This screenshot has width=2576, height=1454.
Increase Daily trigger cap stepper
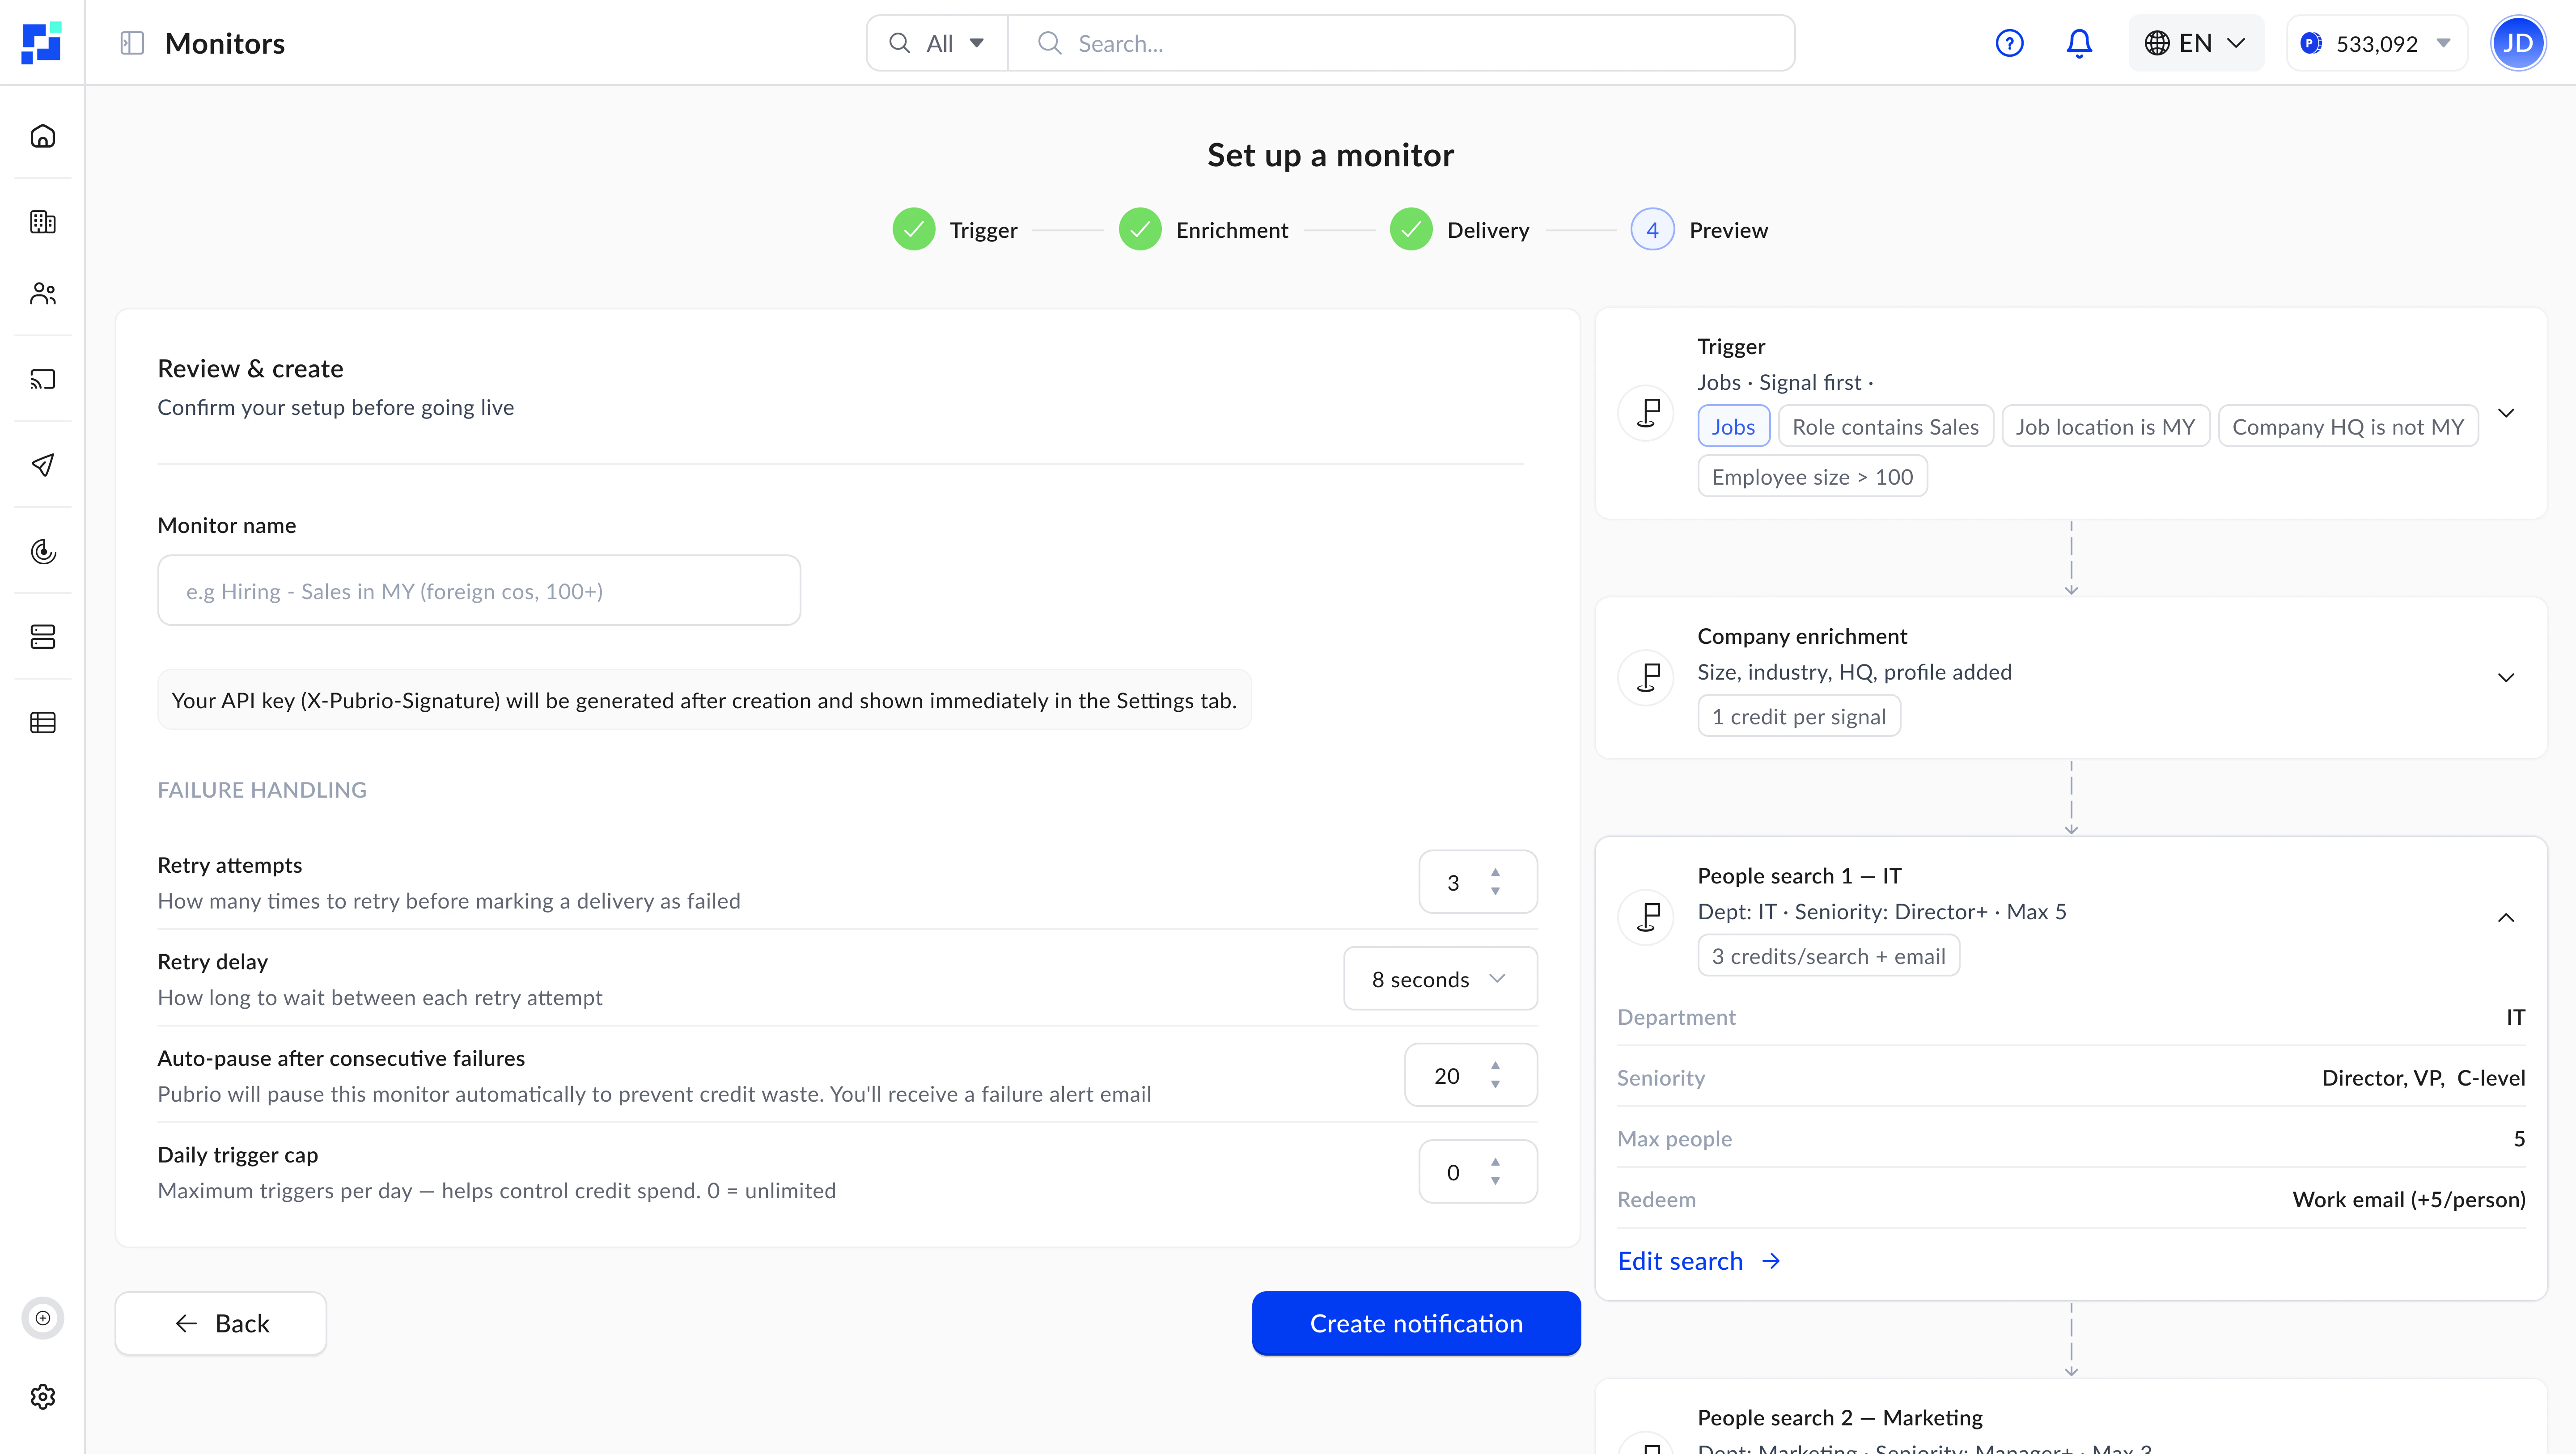click(x=1495, y=1162)
